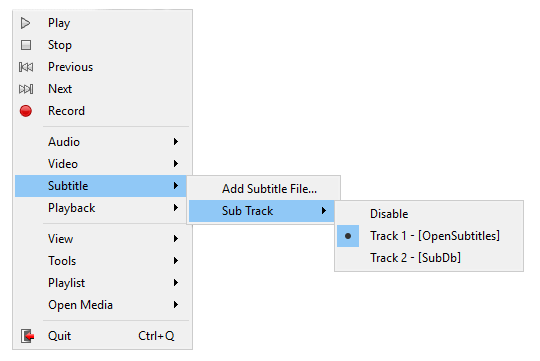Click the Previous track icon

click(x=26, y=67)
